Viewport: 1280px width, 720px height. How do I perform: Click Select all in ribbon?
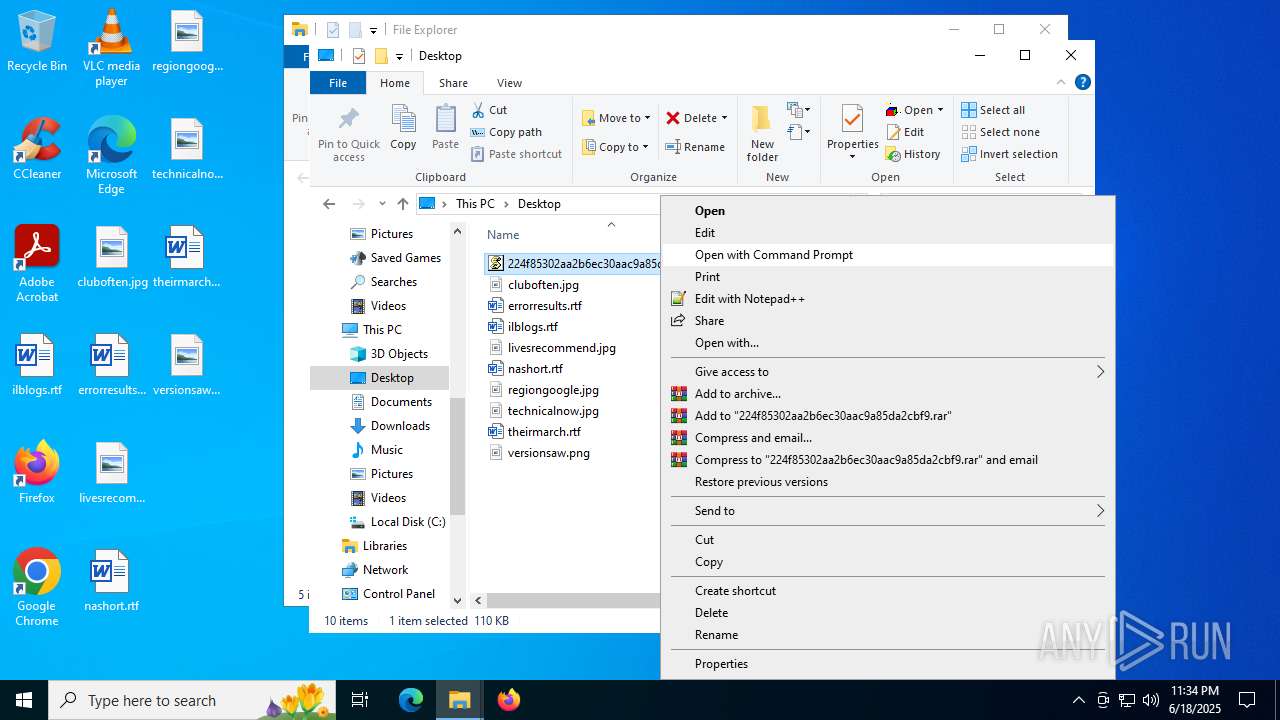pyautogui.click(x=993, y=110)
